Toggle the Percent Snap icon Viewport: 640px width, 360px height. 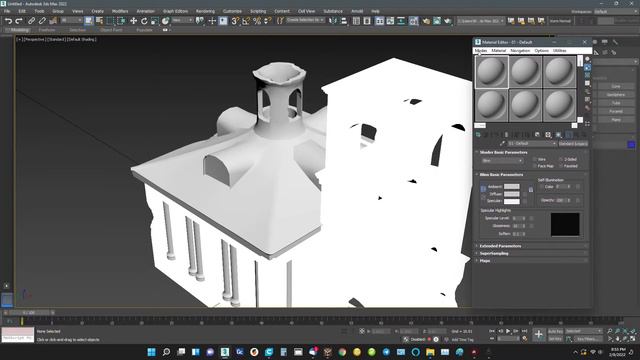tap(257, 21)
